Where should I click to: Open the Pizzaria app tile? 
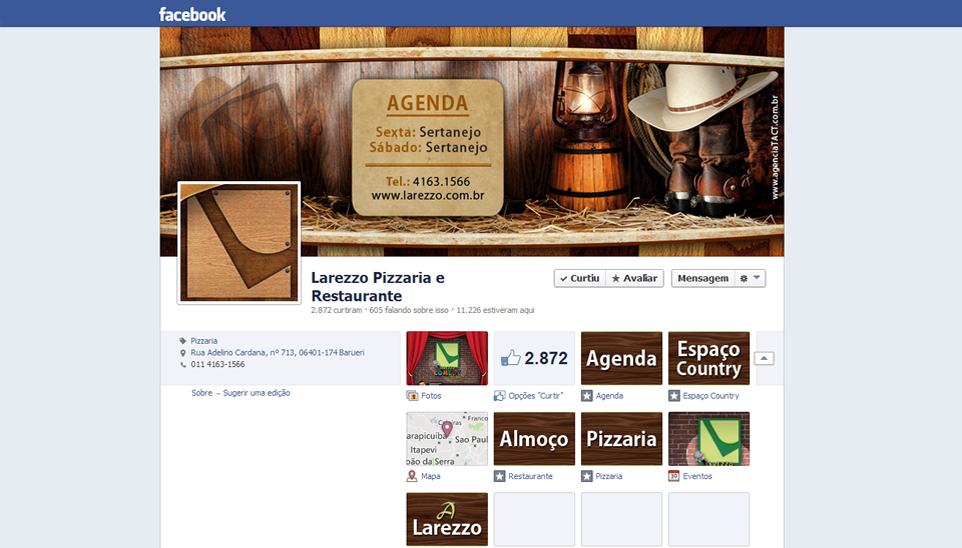621,439
